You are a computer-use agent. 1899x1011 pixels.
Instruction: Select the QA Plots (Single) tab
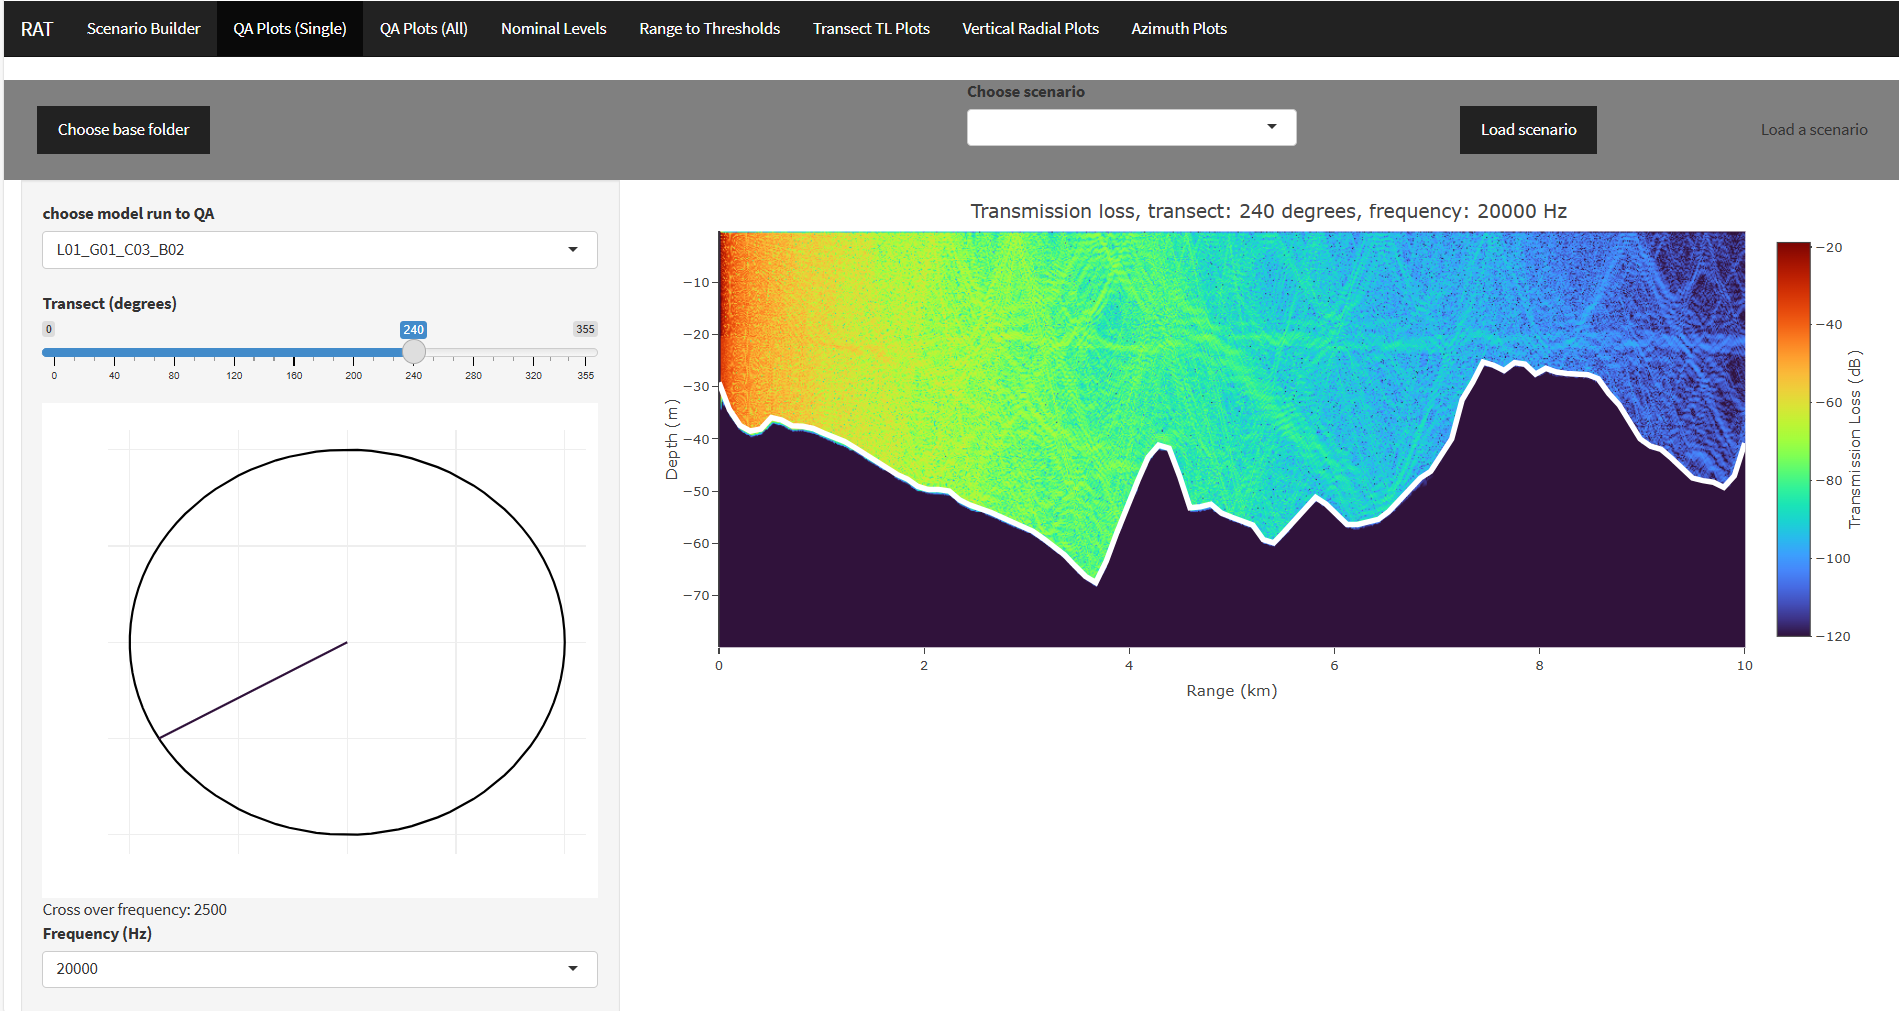tap(290, 29)
